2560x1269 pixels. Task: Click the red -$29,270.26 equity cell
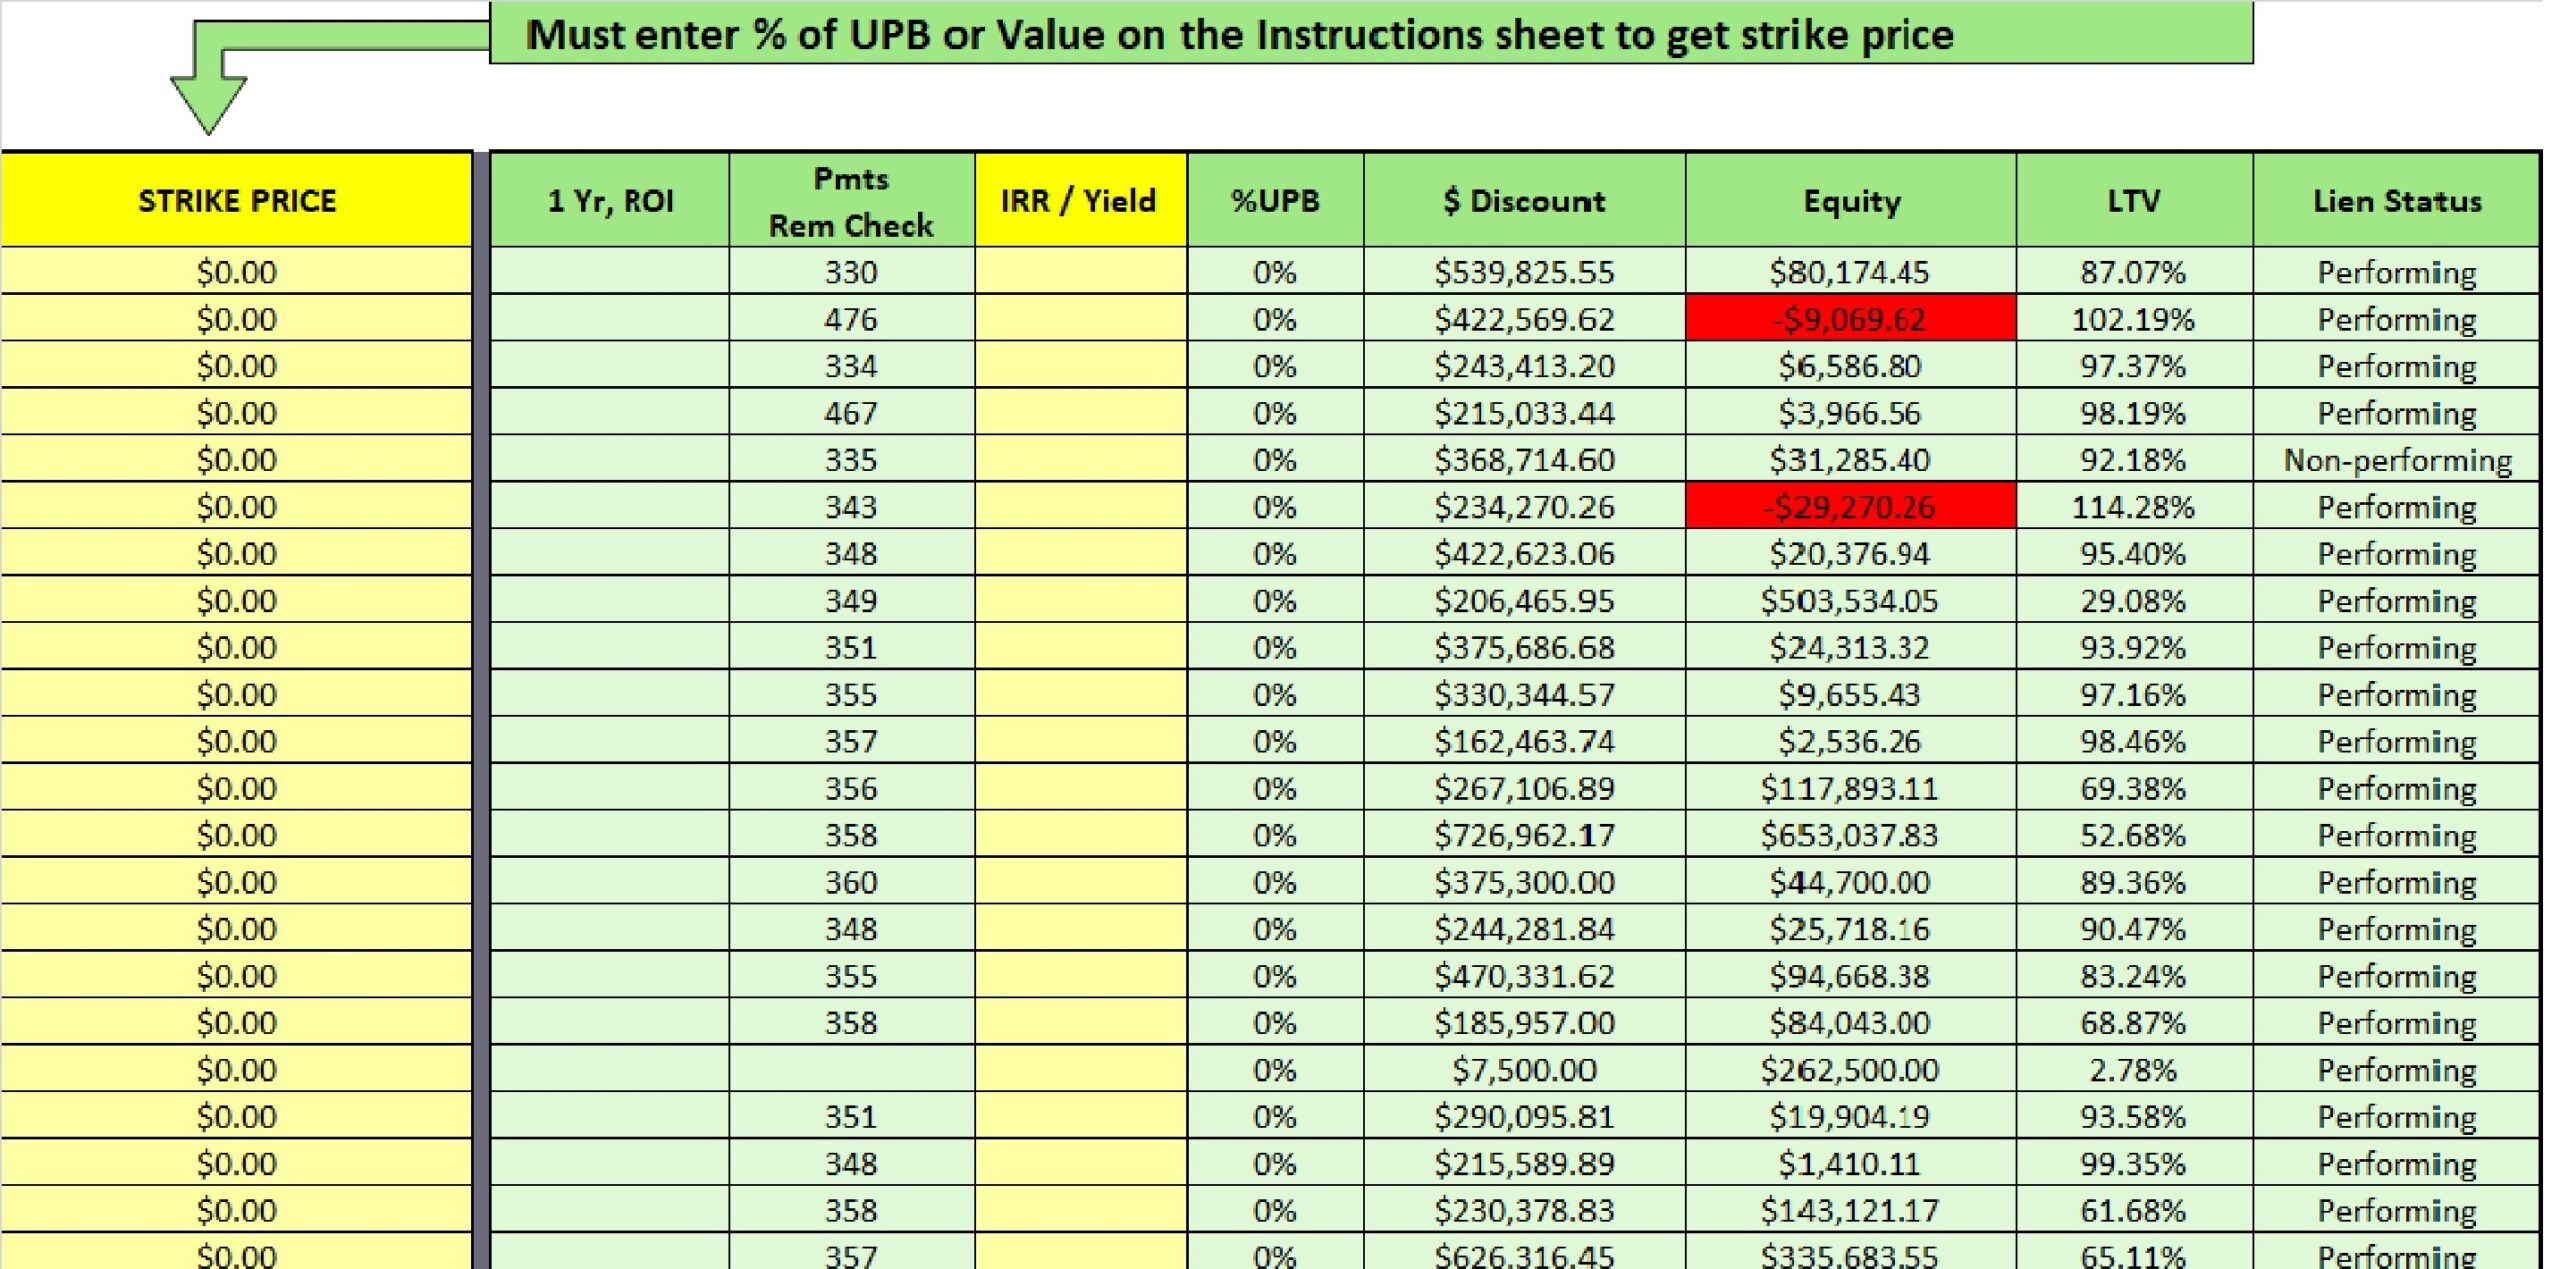pos(1850,507)
